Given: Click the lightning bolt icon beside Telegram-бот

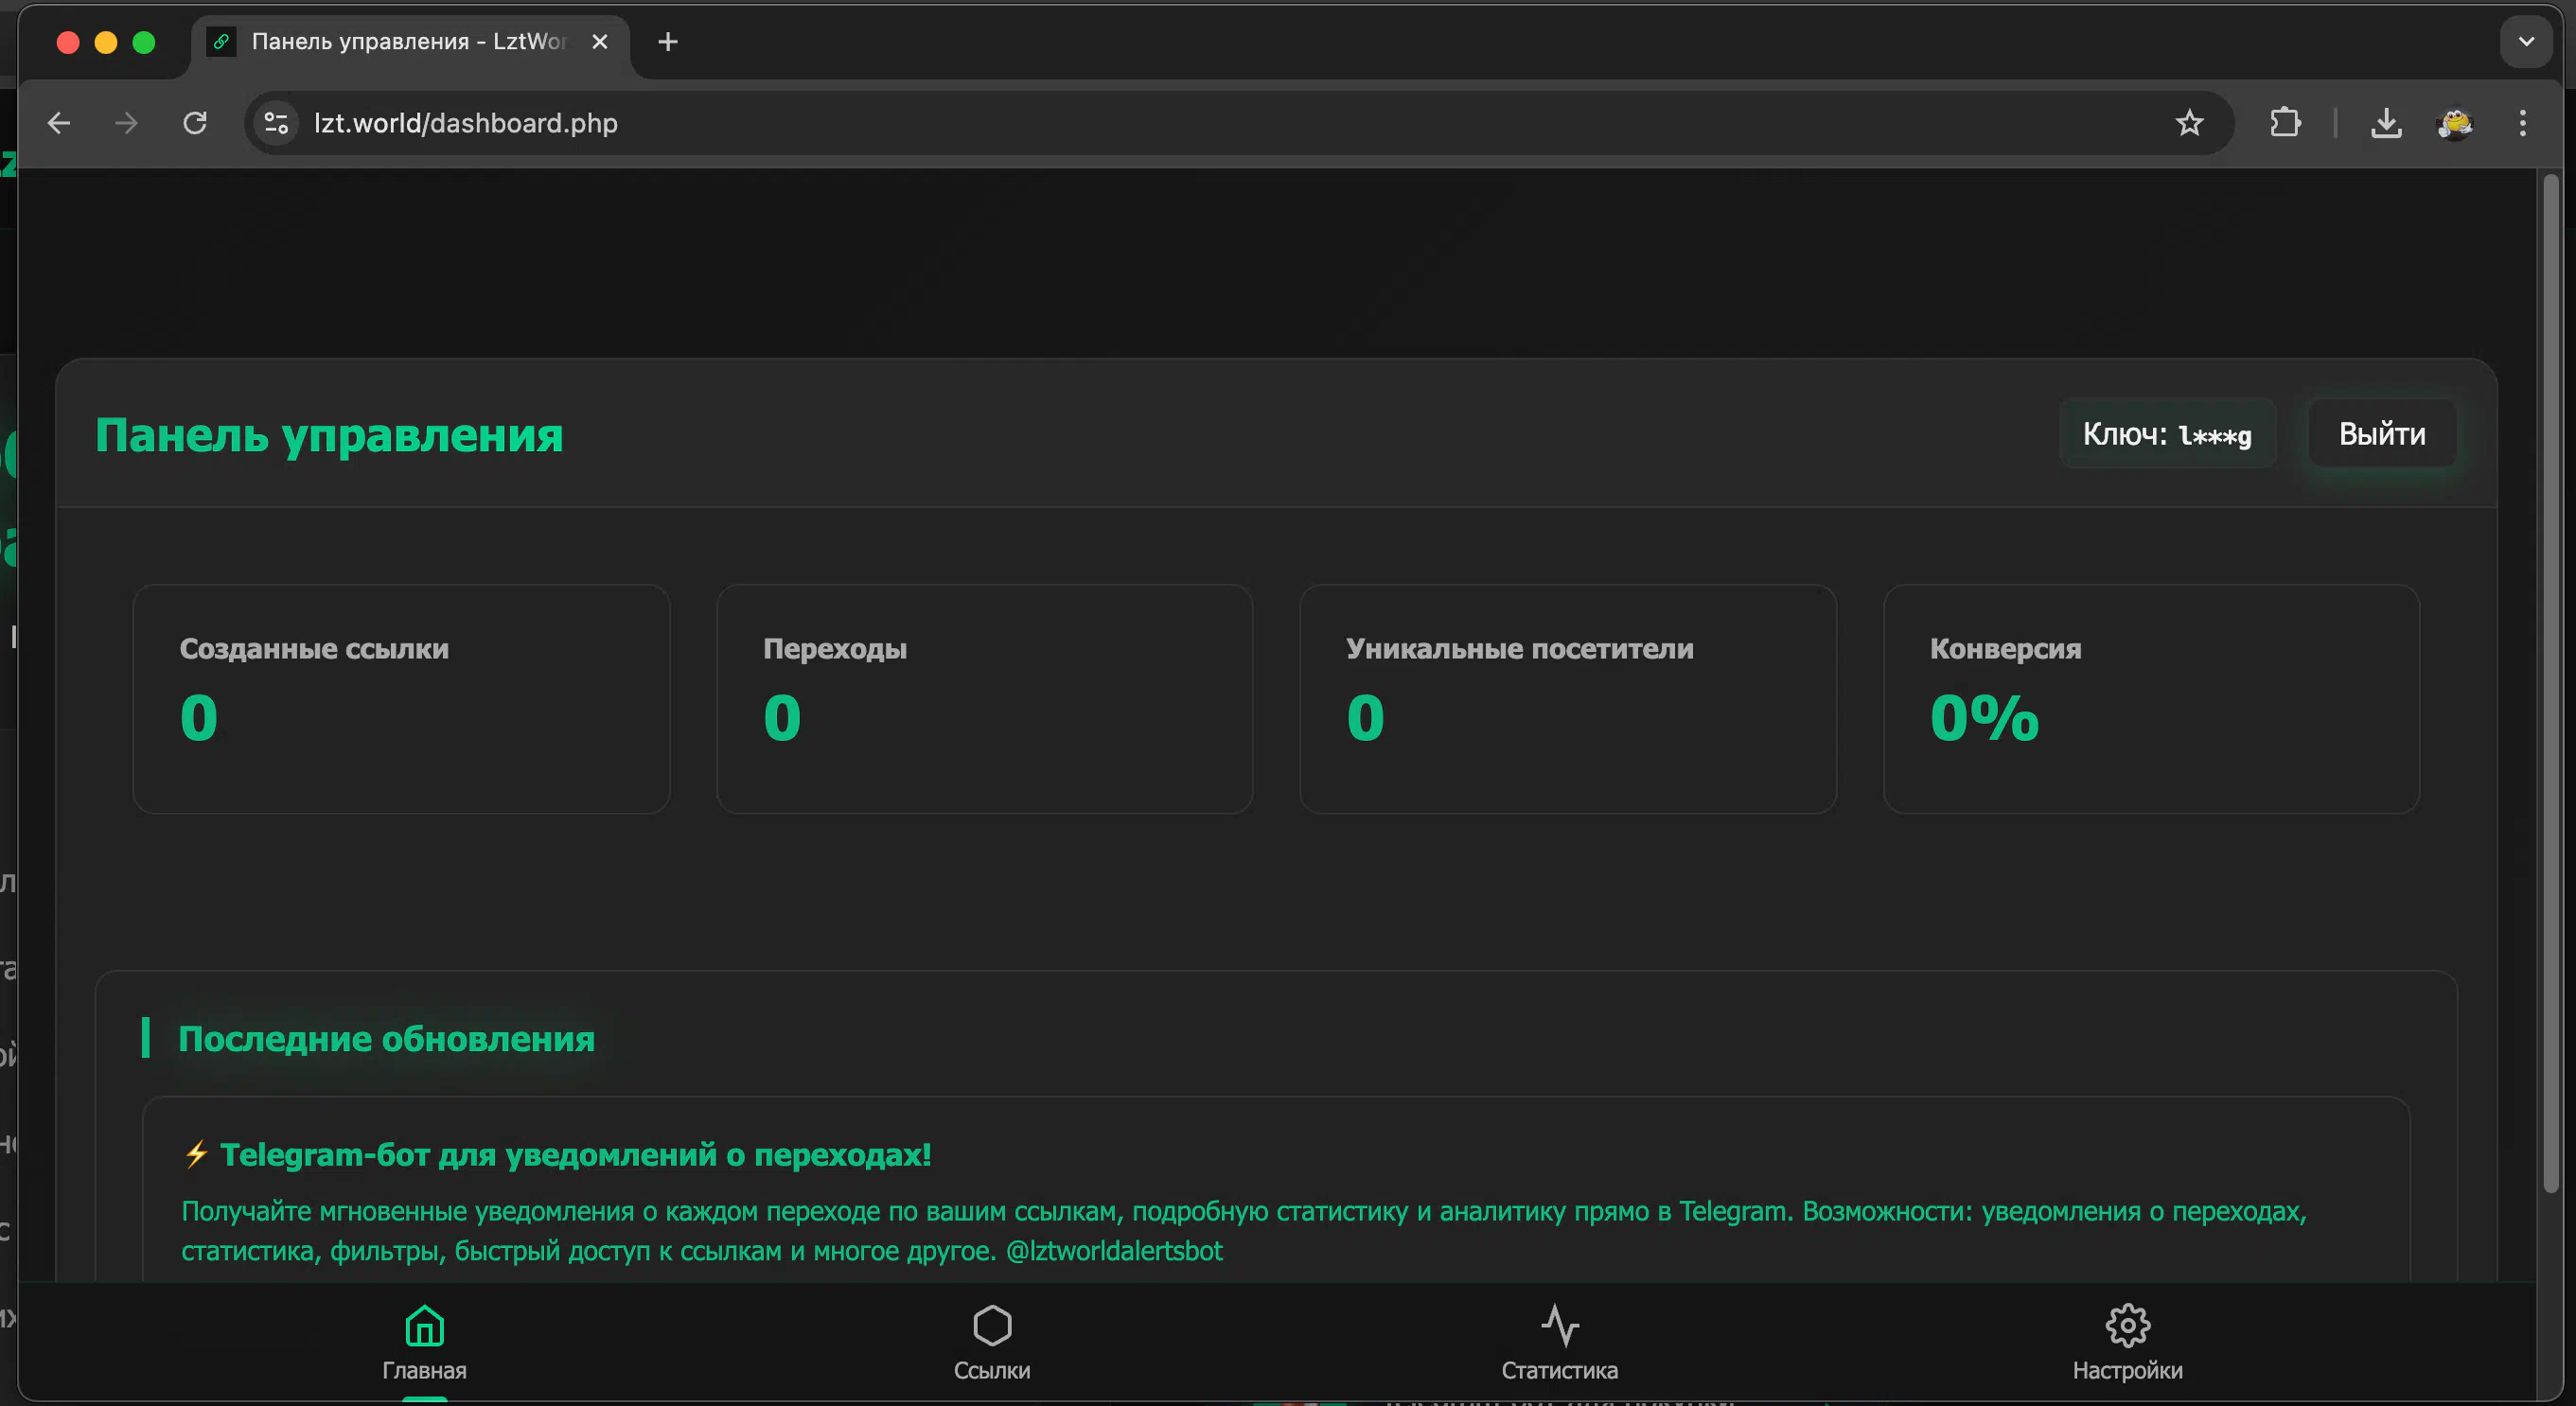Looking at the screenshot, I should (196, 1154).
